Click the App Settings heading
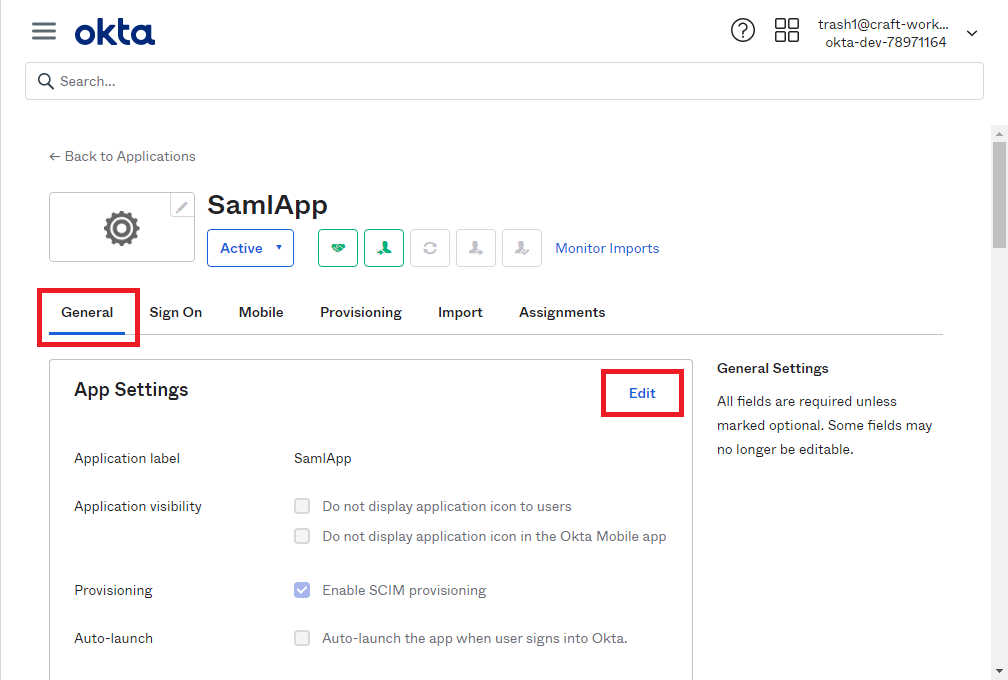 pos(131,389)
